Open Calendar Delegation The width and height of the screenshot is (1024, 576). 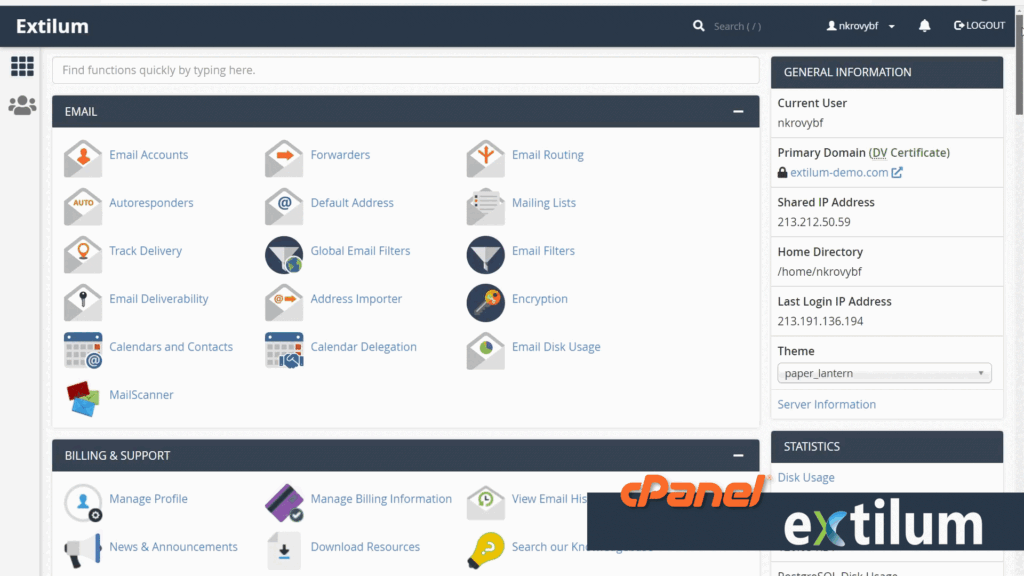(x=365, y=347)
